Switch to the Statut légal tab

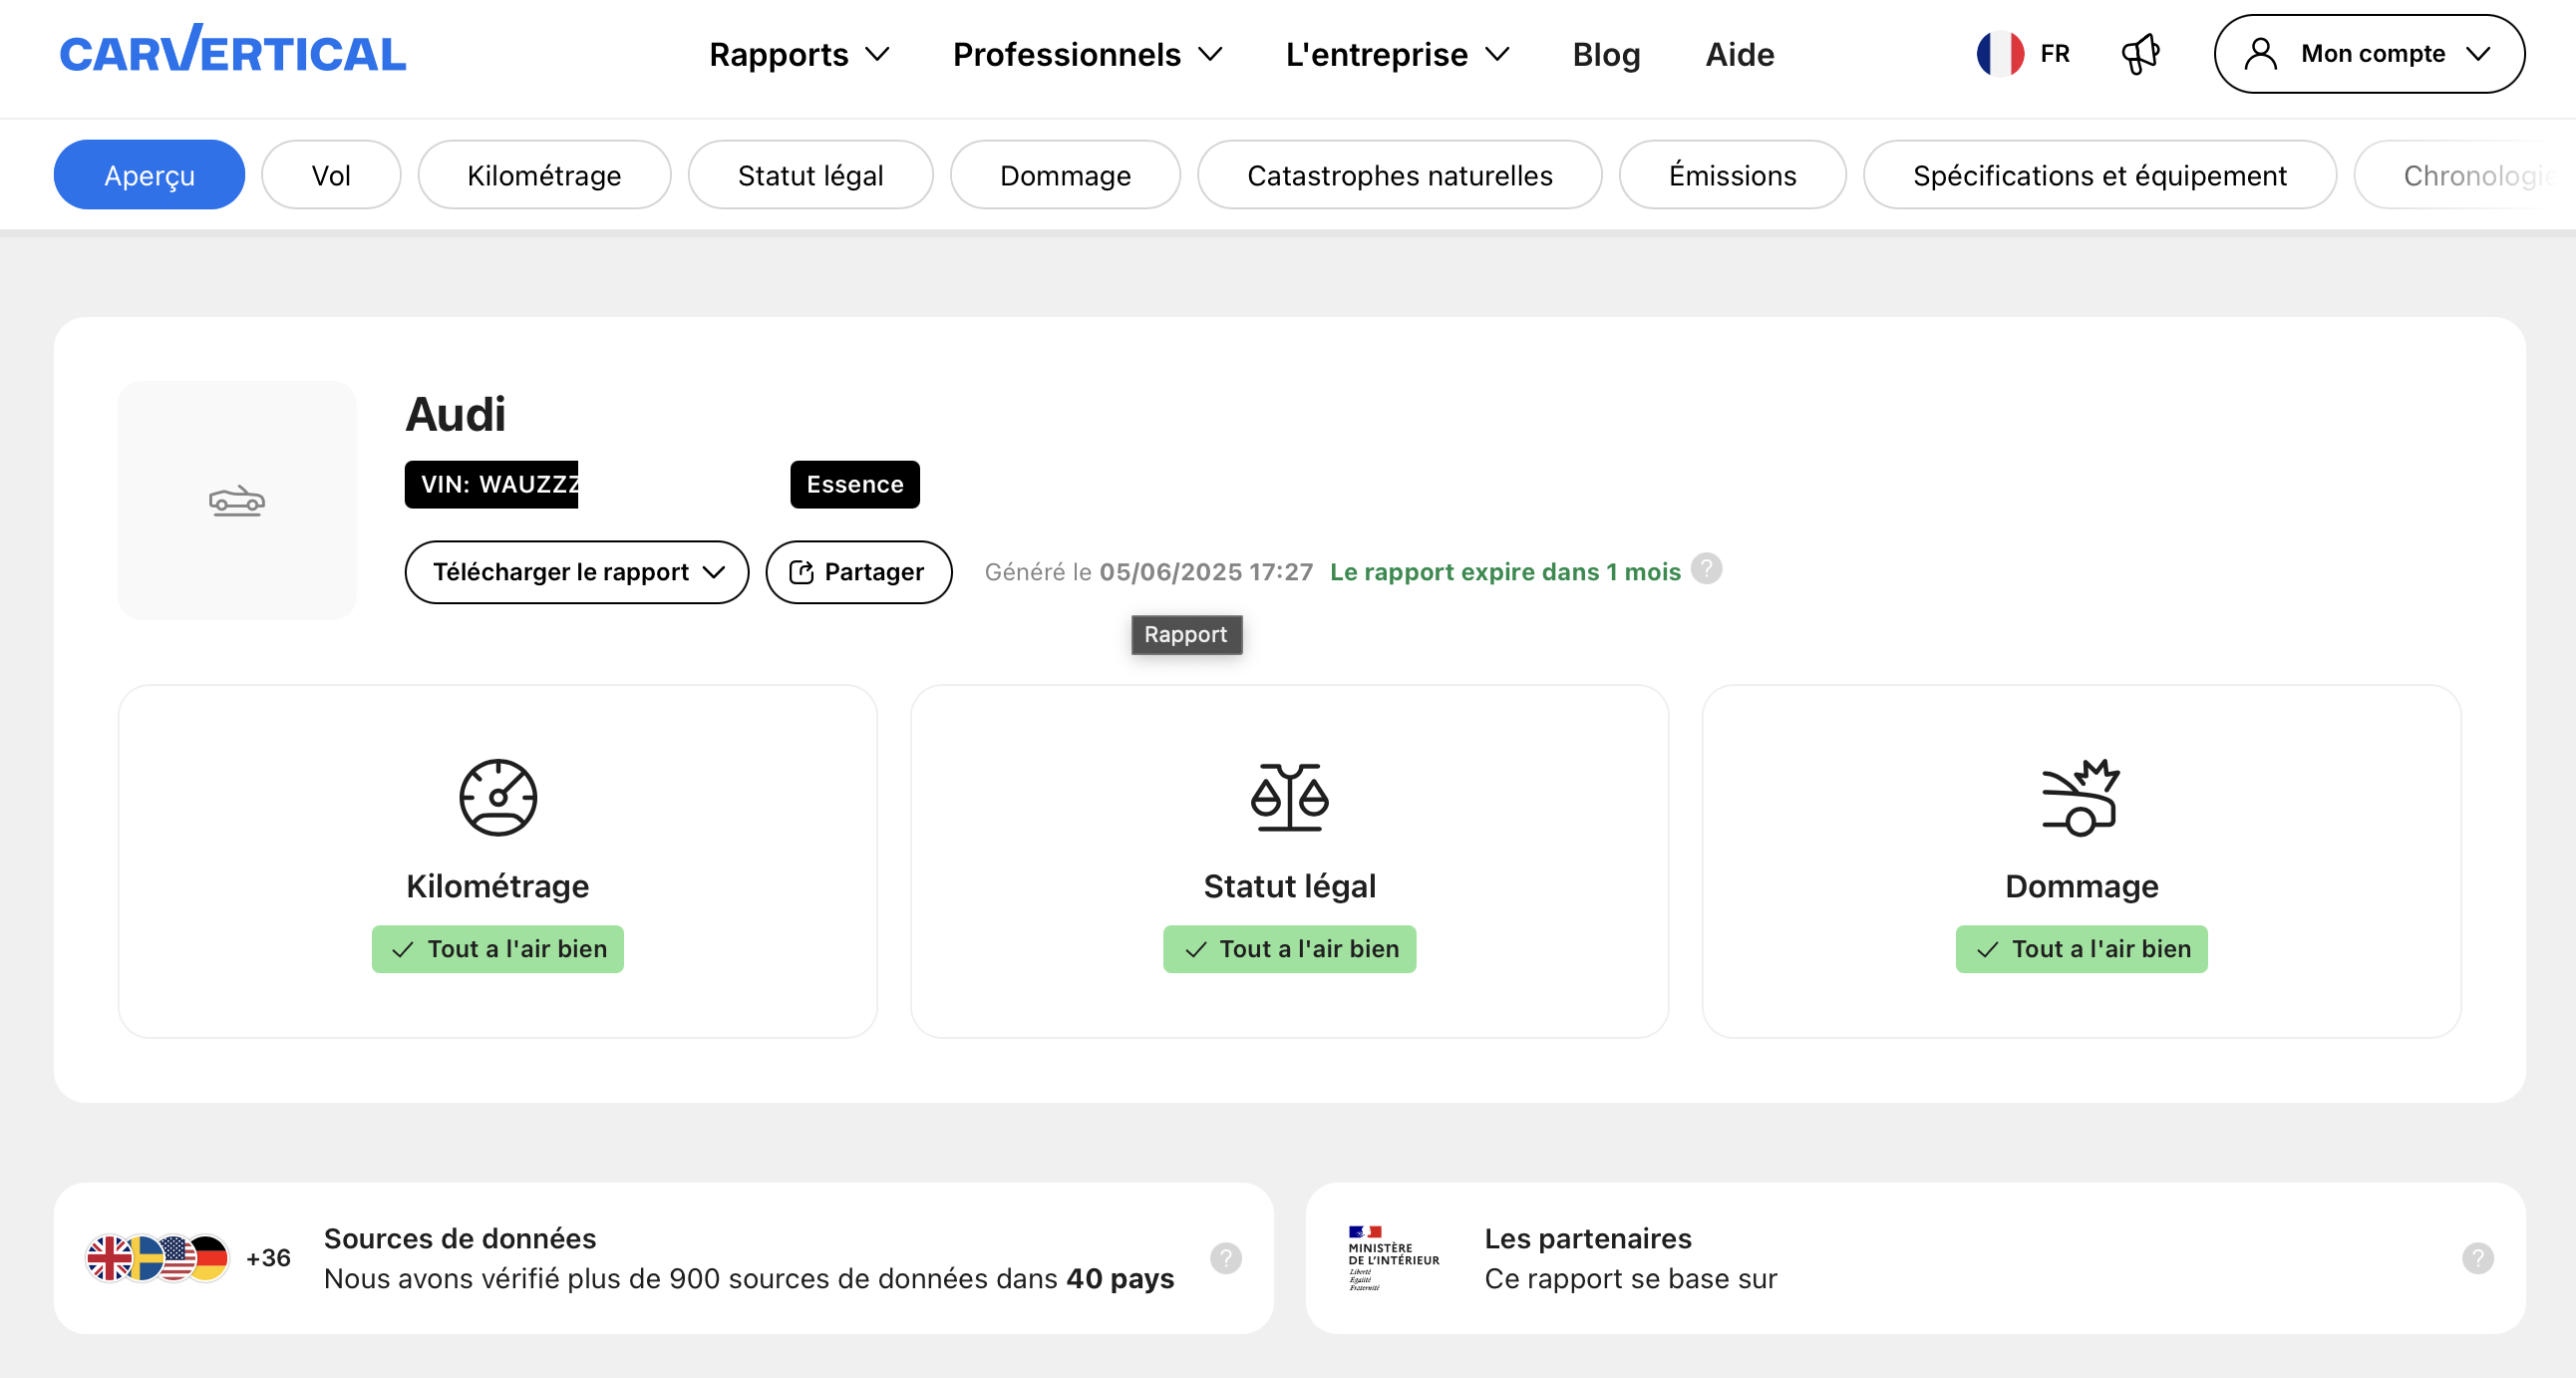[810, 175]
